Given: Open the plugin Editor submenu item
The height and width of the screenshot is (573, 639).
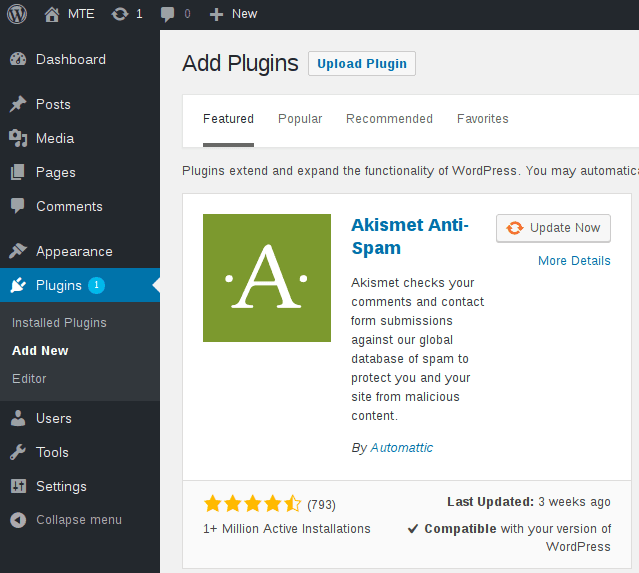Looking at the screenshot, I should pyautogui.click(x=29, y=379).
